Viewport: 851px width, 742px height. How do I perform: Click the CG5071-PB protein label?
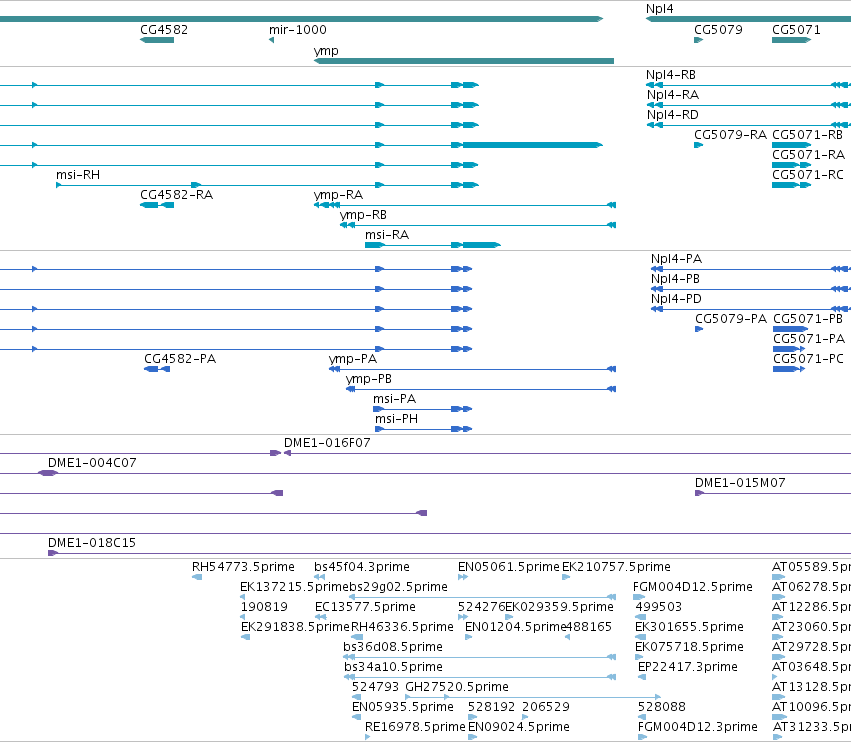coord(808,319)
